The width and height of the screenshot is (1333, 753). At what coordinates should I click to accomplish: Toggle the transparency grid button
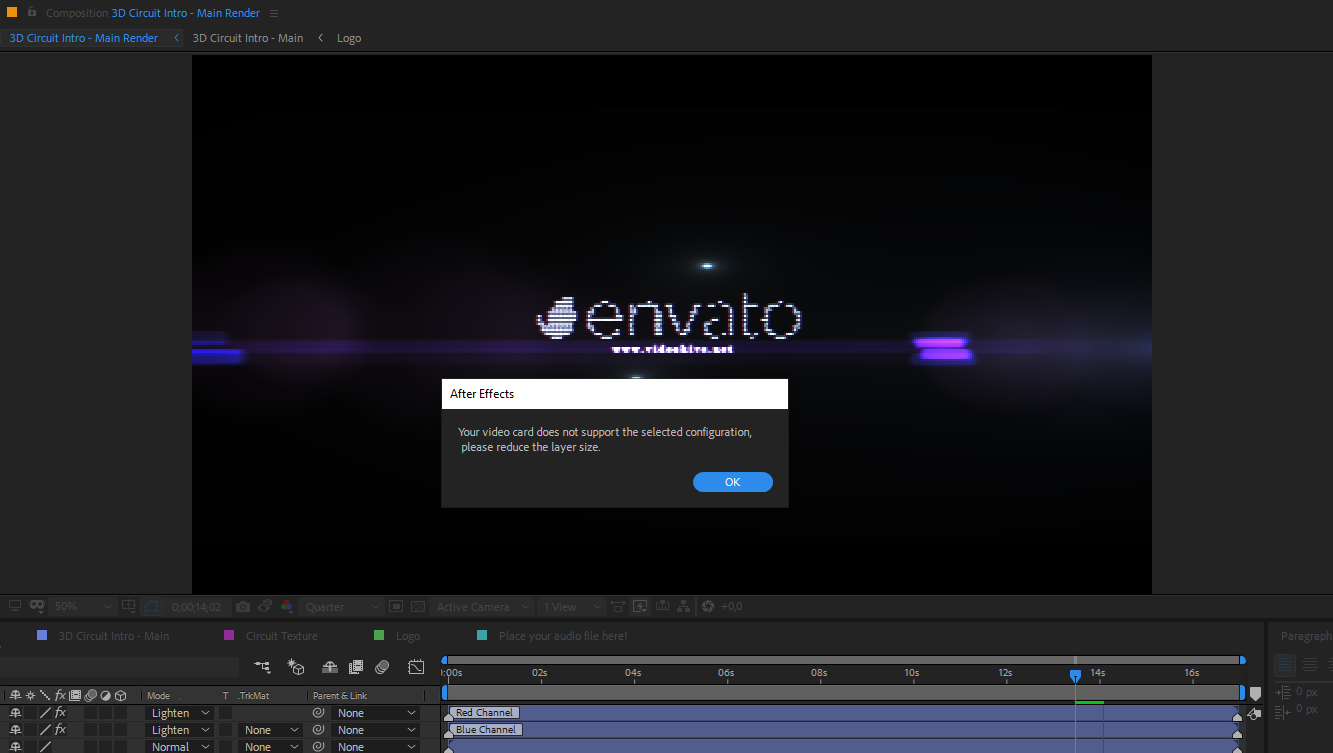pos(418,606)
